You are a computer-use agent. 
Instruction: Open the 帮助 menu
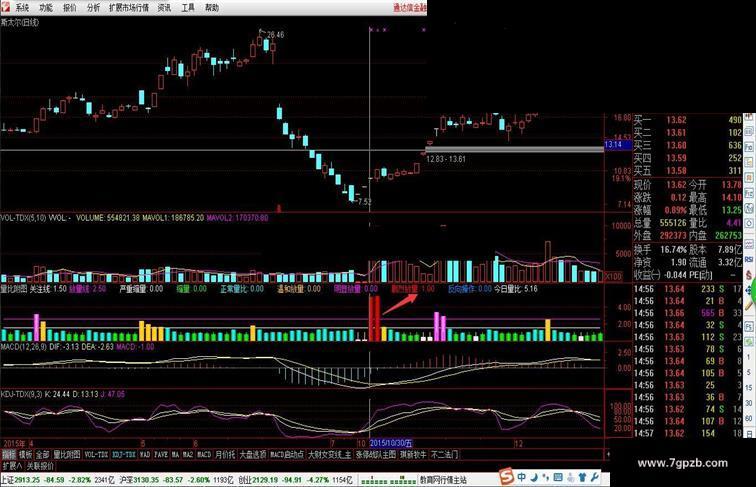(212, 7)
